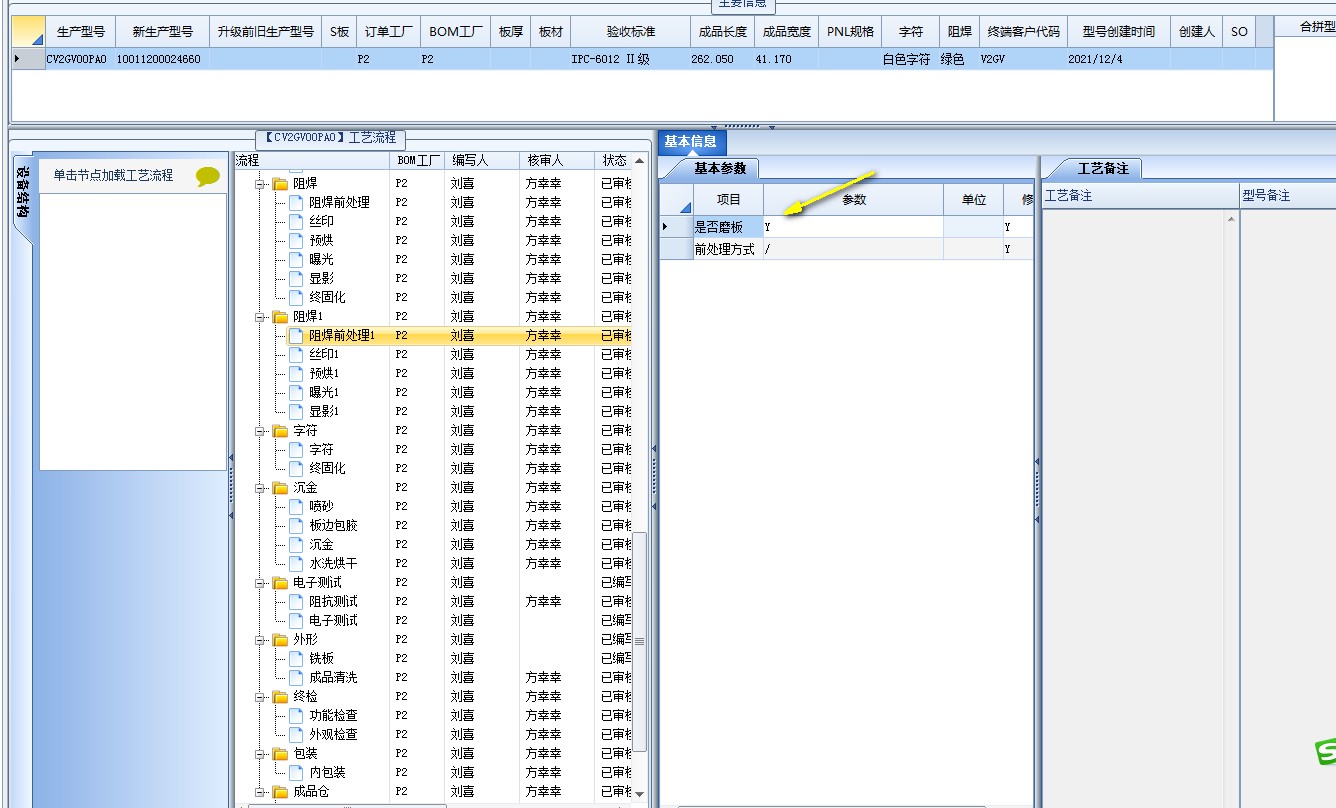
Task: Collapse the 阻焊 folder node
Action: click(x=260, y=184)
